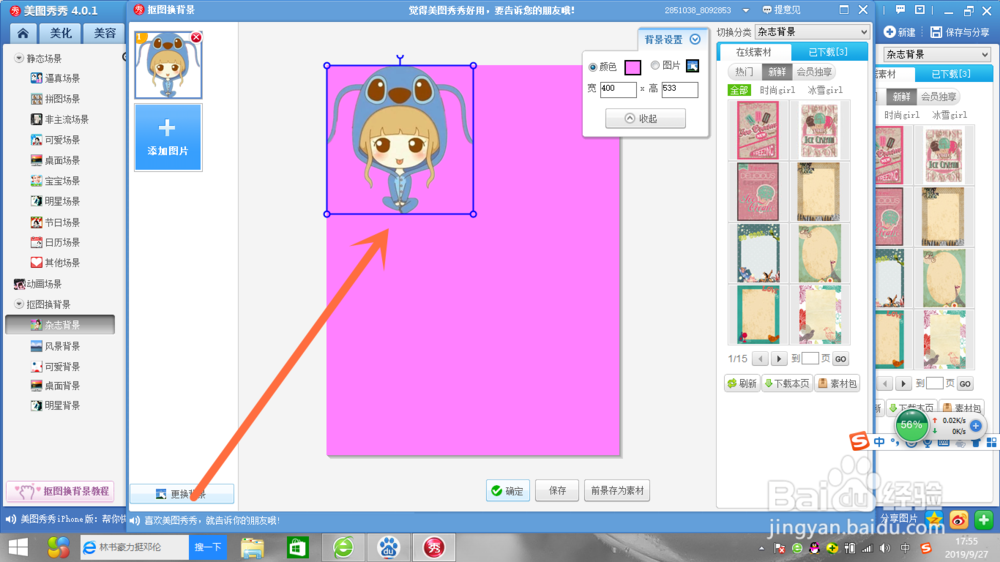Select the 会员独享 filter tab
The image size is (1000, 562).
(x=814, y=71)
